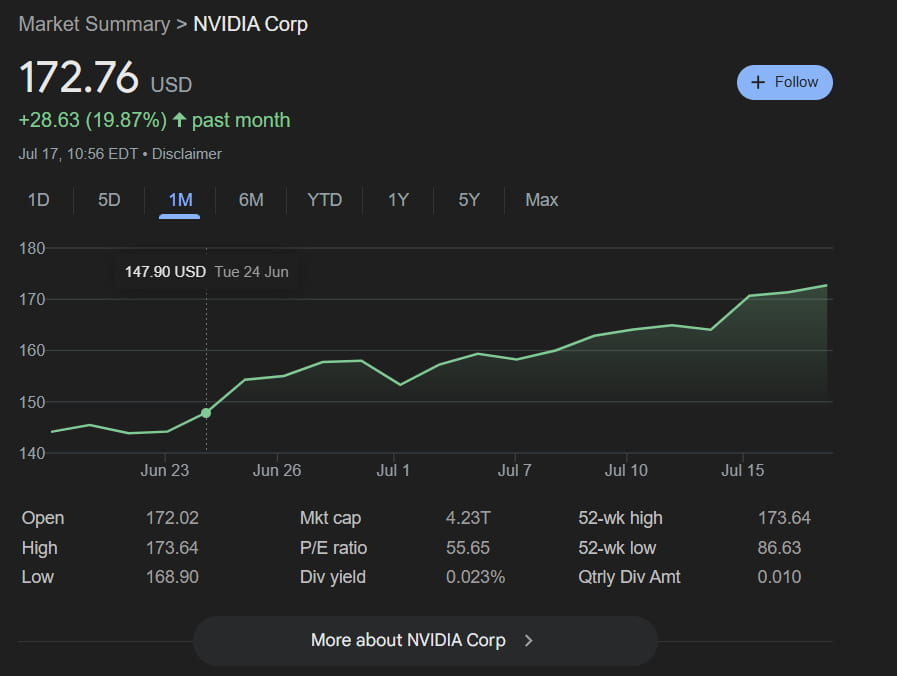Click the green up arrow beside past month
The width and height of the screenshot is (897, 676).
click(x=179, y=120)
